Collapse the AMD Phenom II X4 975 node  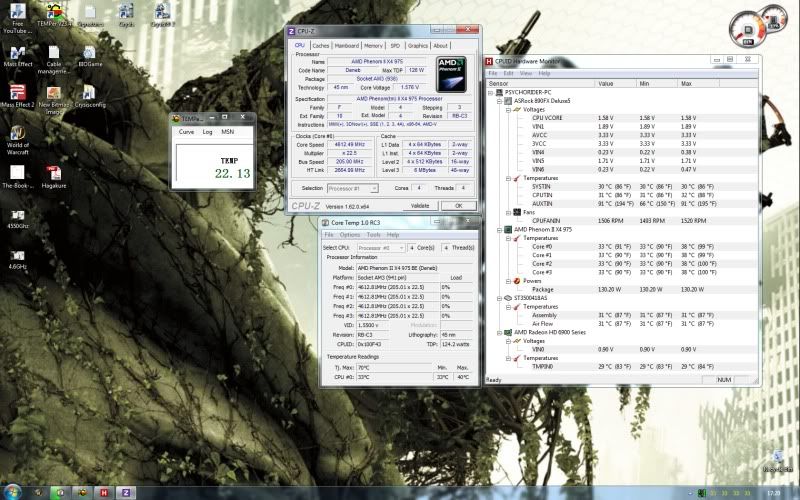coord(499,230)
